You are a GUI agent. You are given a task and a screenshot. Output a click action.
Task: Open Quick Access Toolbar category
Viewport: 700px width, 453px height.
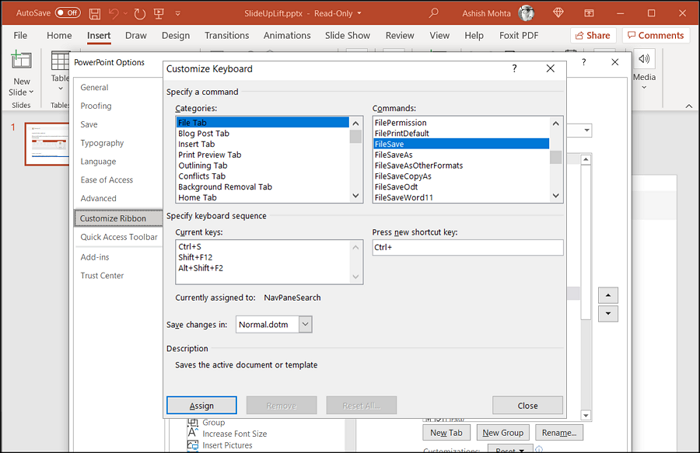point(119,237)
